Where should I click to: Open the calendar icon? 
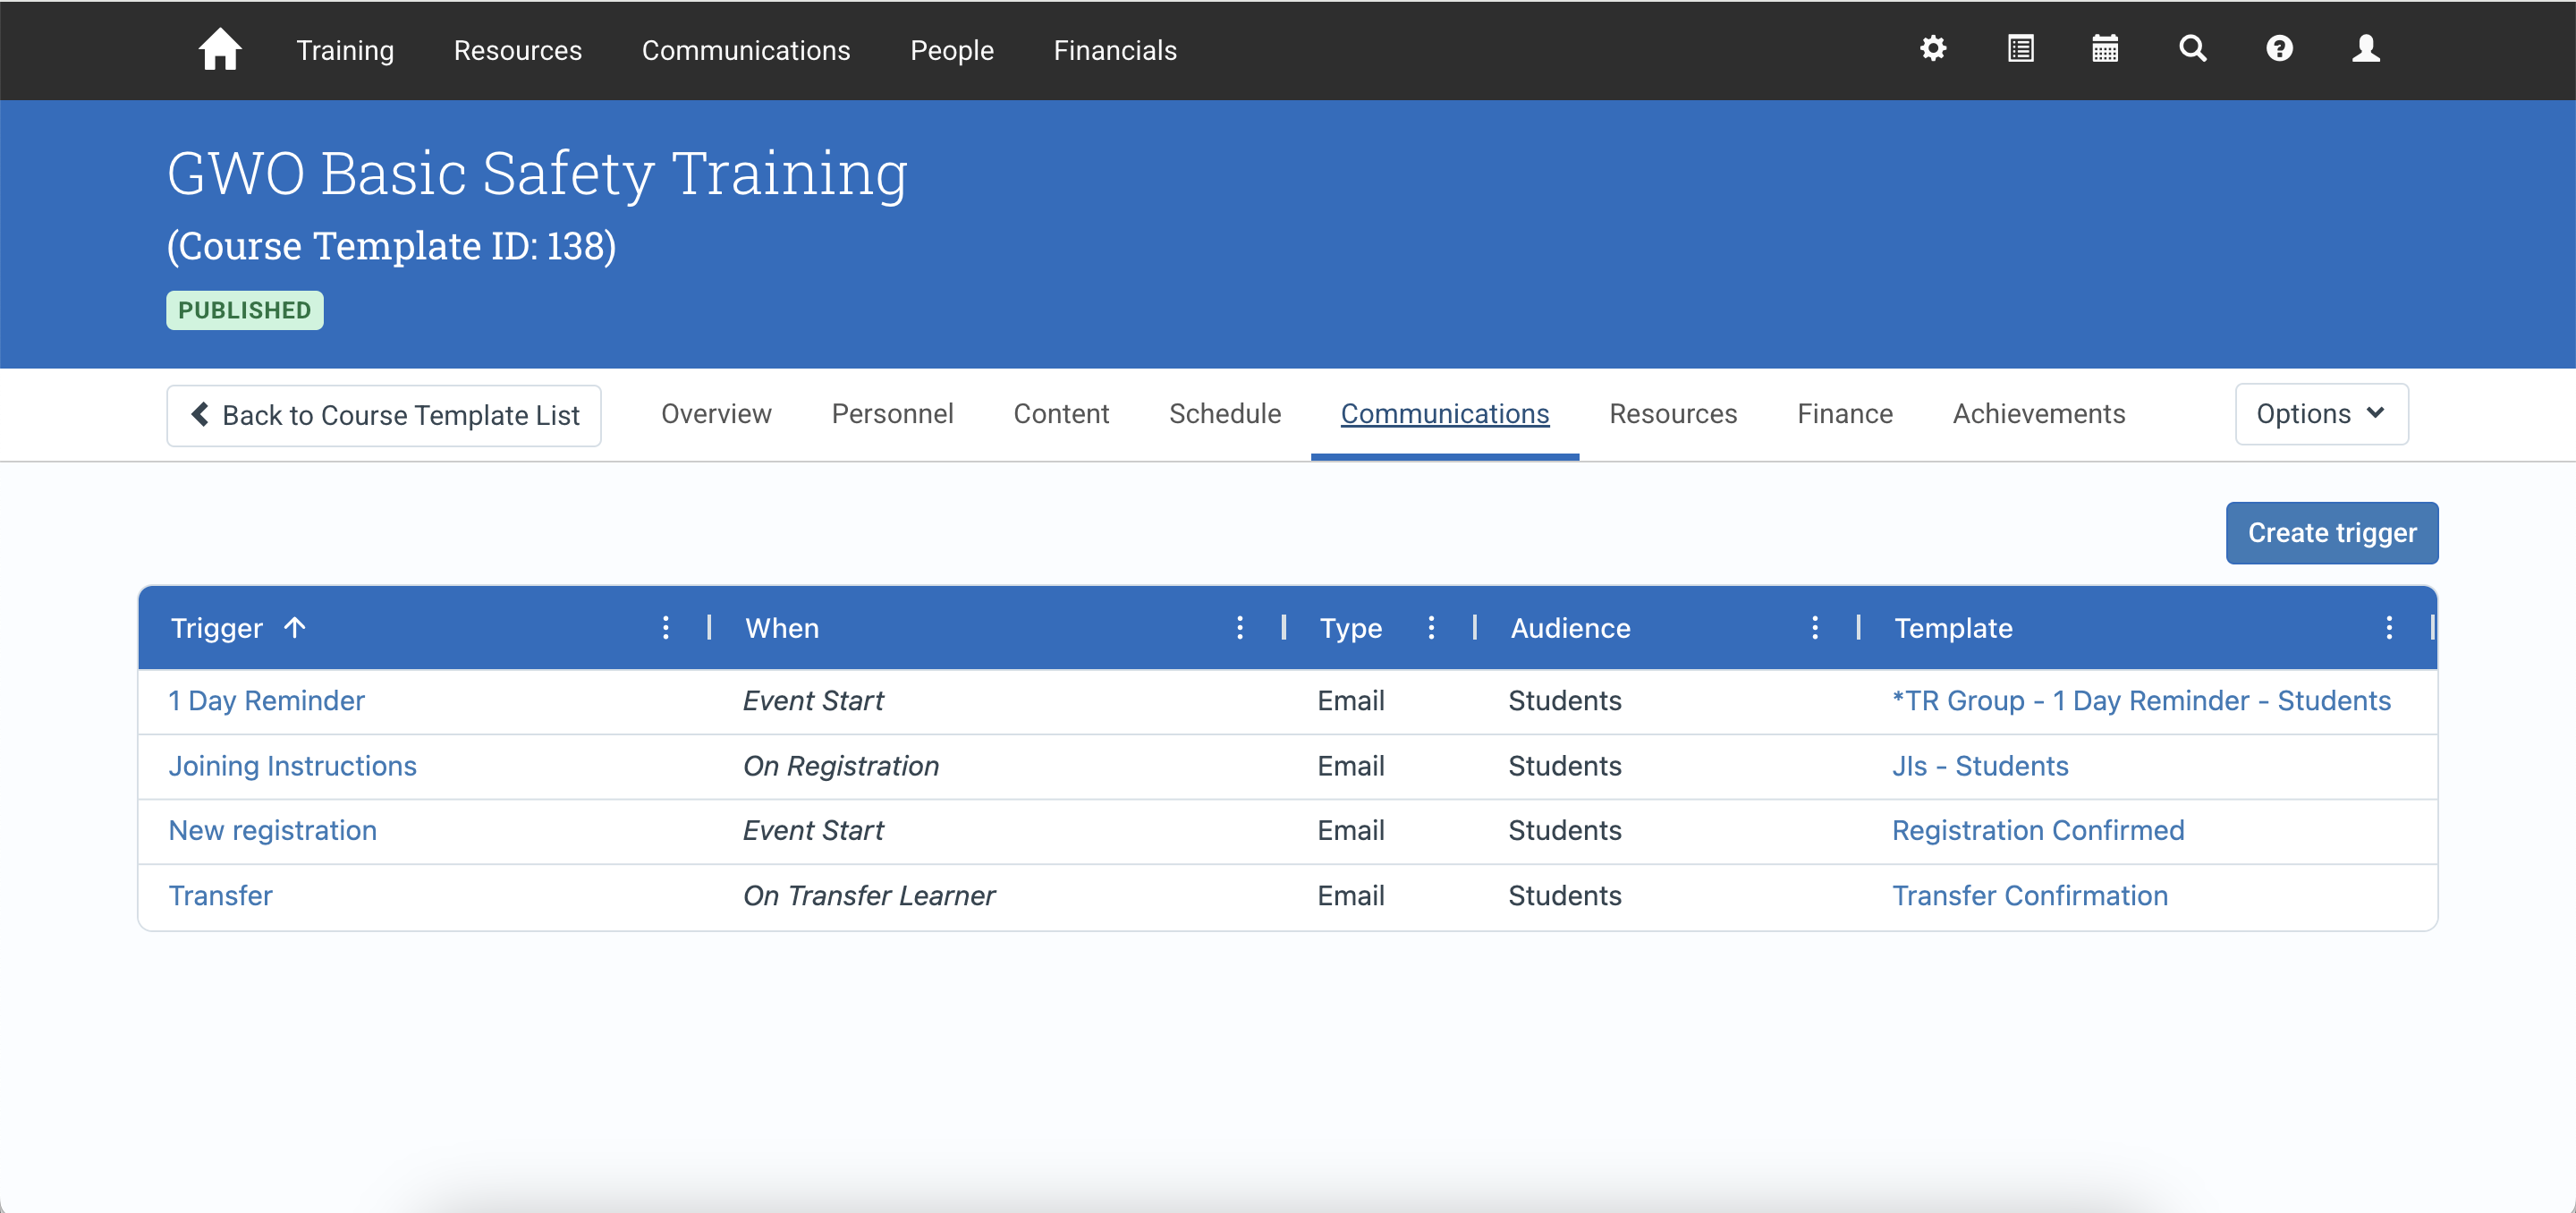coord(2105,49)
